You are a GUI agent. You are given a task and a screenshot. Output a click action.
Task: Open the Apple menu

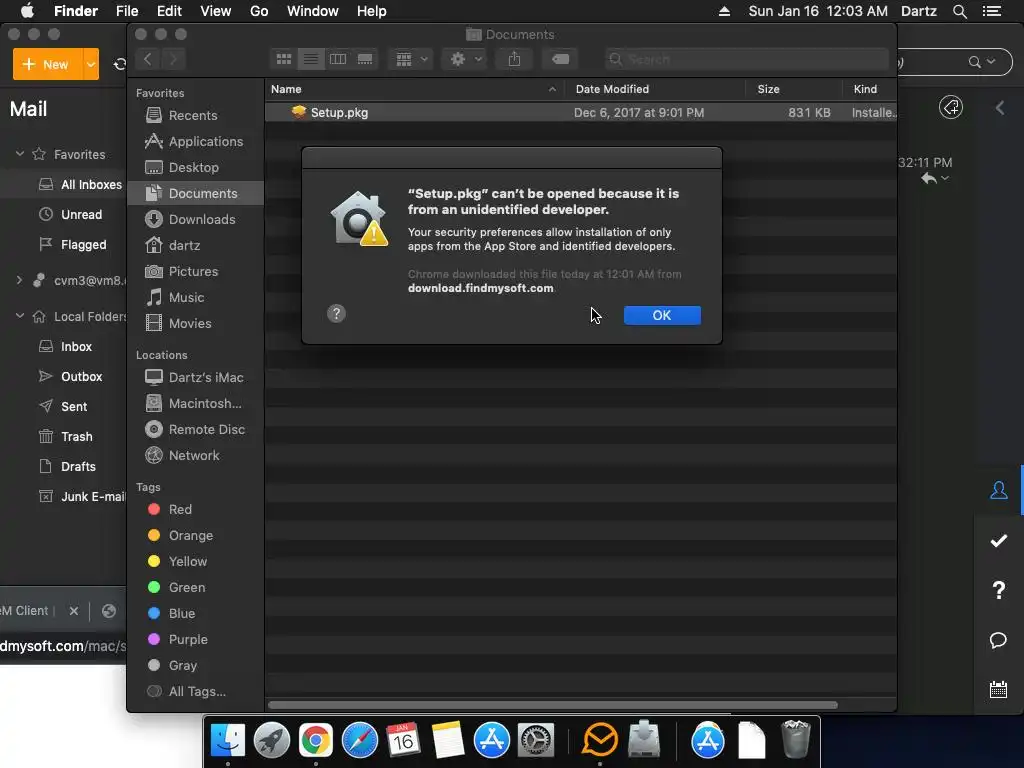[27, 11]
